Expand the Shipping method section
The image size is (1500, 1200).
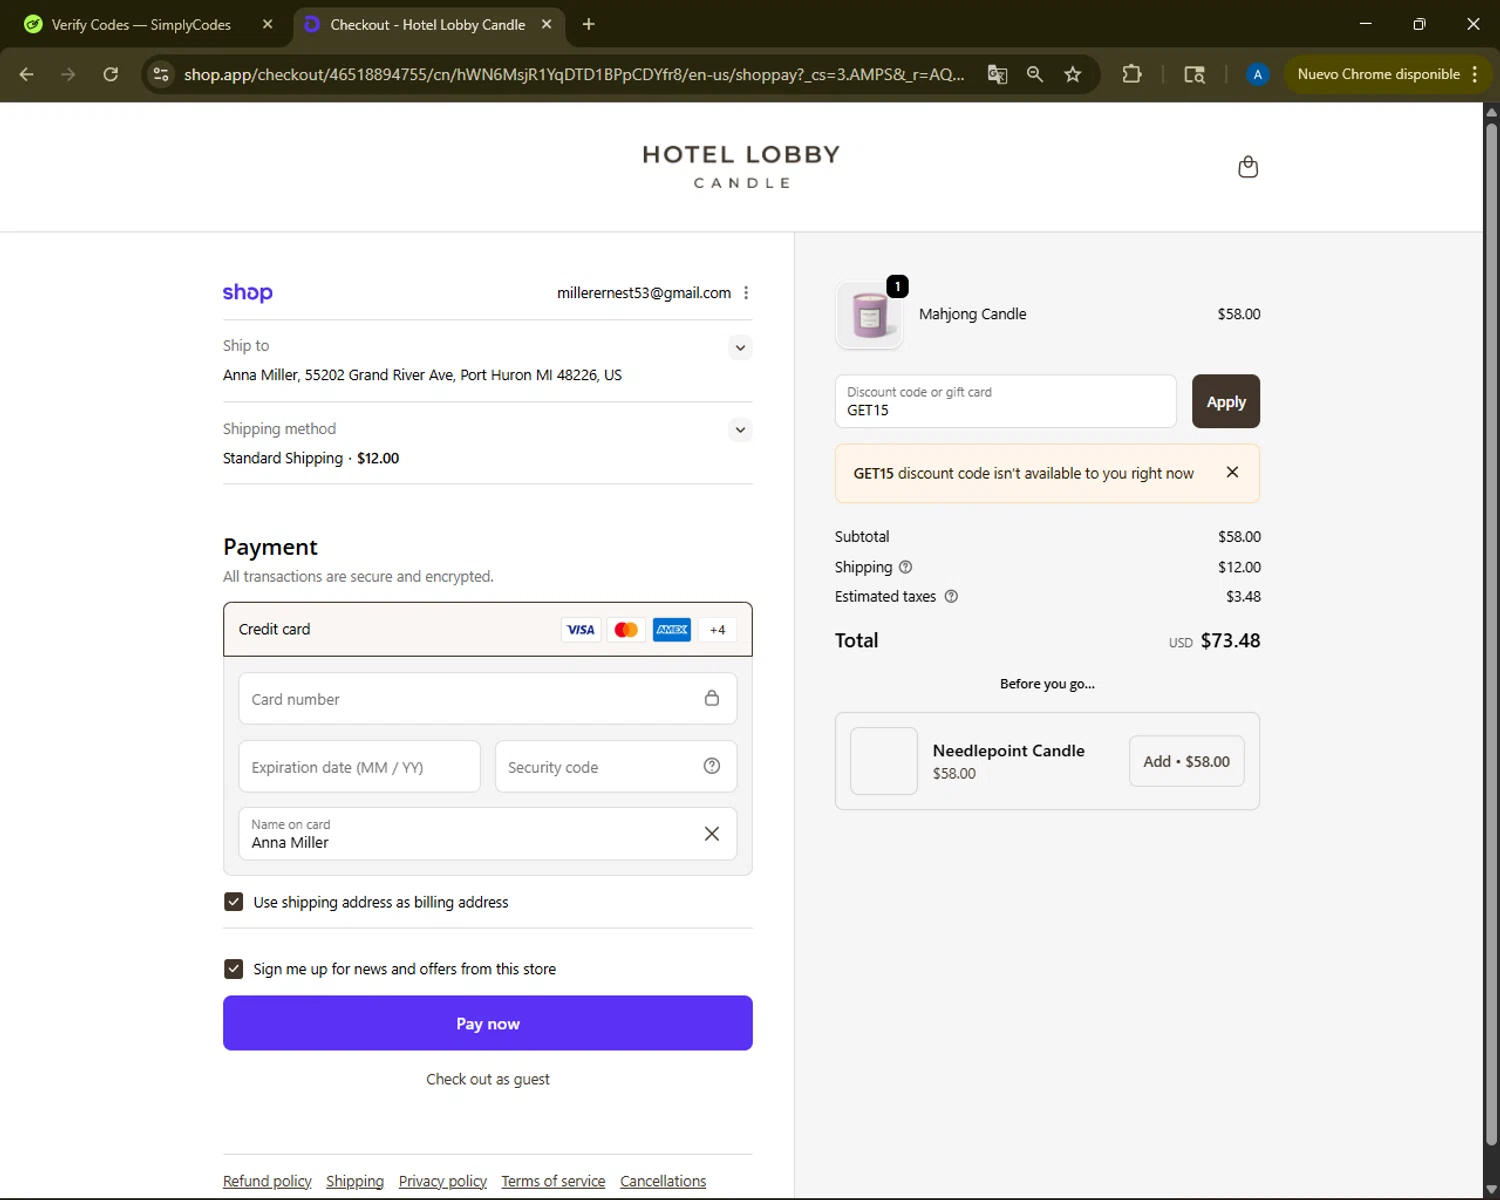pyautogui.click(x=740, y=430)
